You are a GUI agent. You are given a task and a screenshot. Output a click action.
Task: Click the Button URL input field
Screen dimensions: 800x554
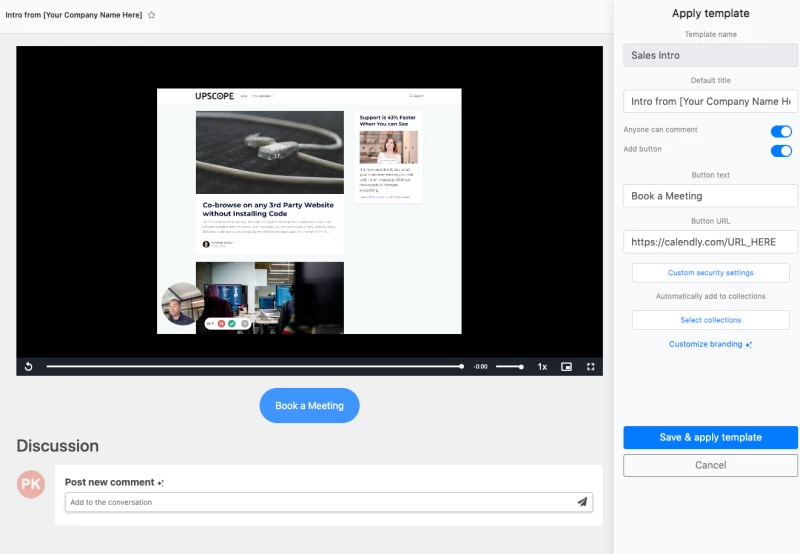pyautogui.click(x=710, y=242)
